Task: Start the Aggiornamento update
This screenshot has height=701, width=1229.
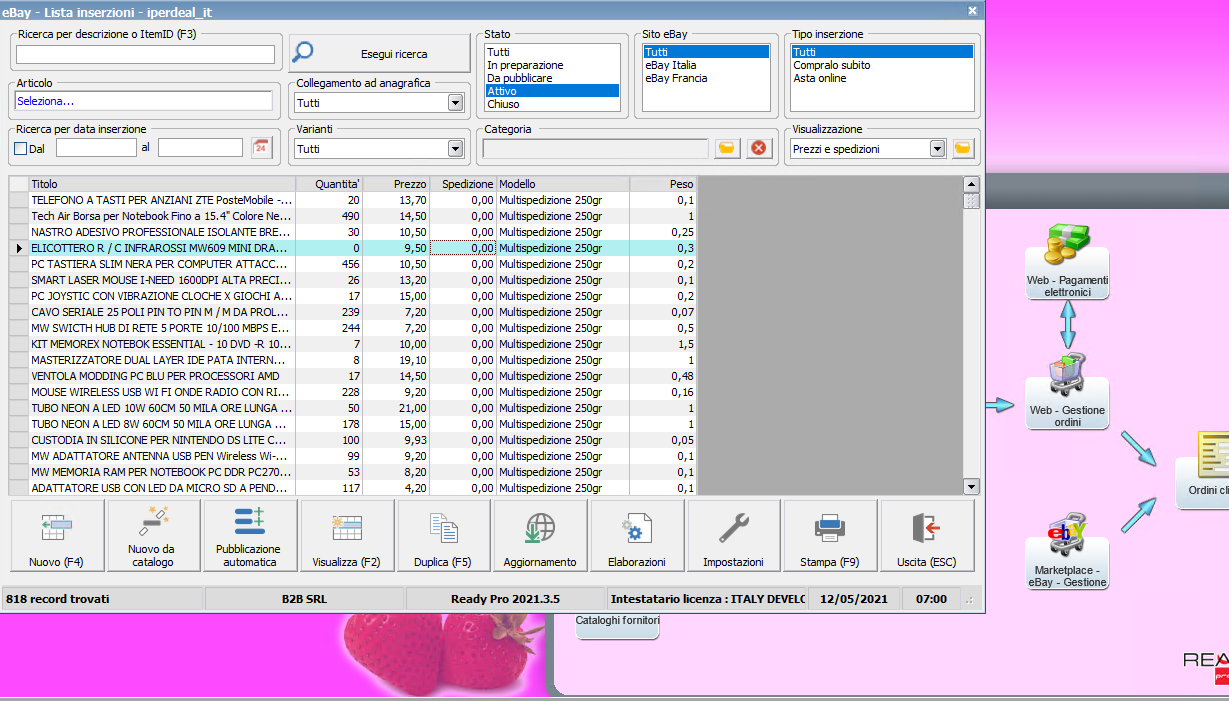Action: 540,536
